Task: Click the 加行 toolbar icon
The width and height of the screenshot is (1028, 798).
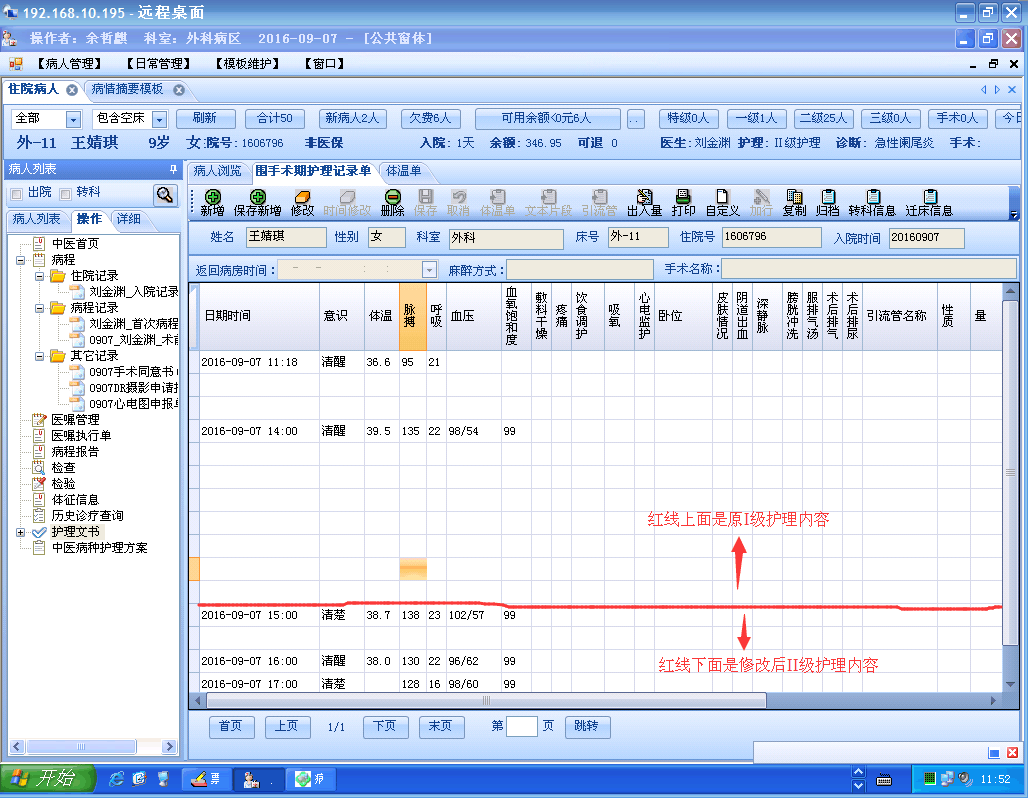Action: (x=761, y=203)
